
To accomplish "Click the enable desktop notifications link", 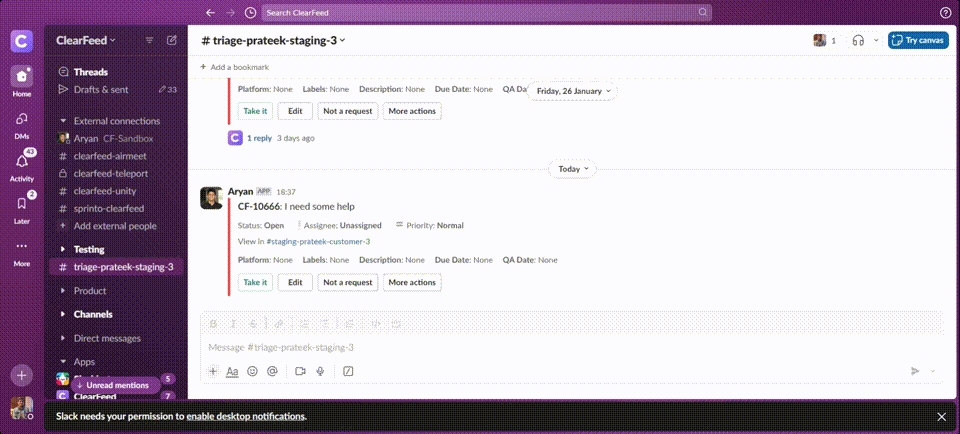I will [245, 416].
